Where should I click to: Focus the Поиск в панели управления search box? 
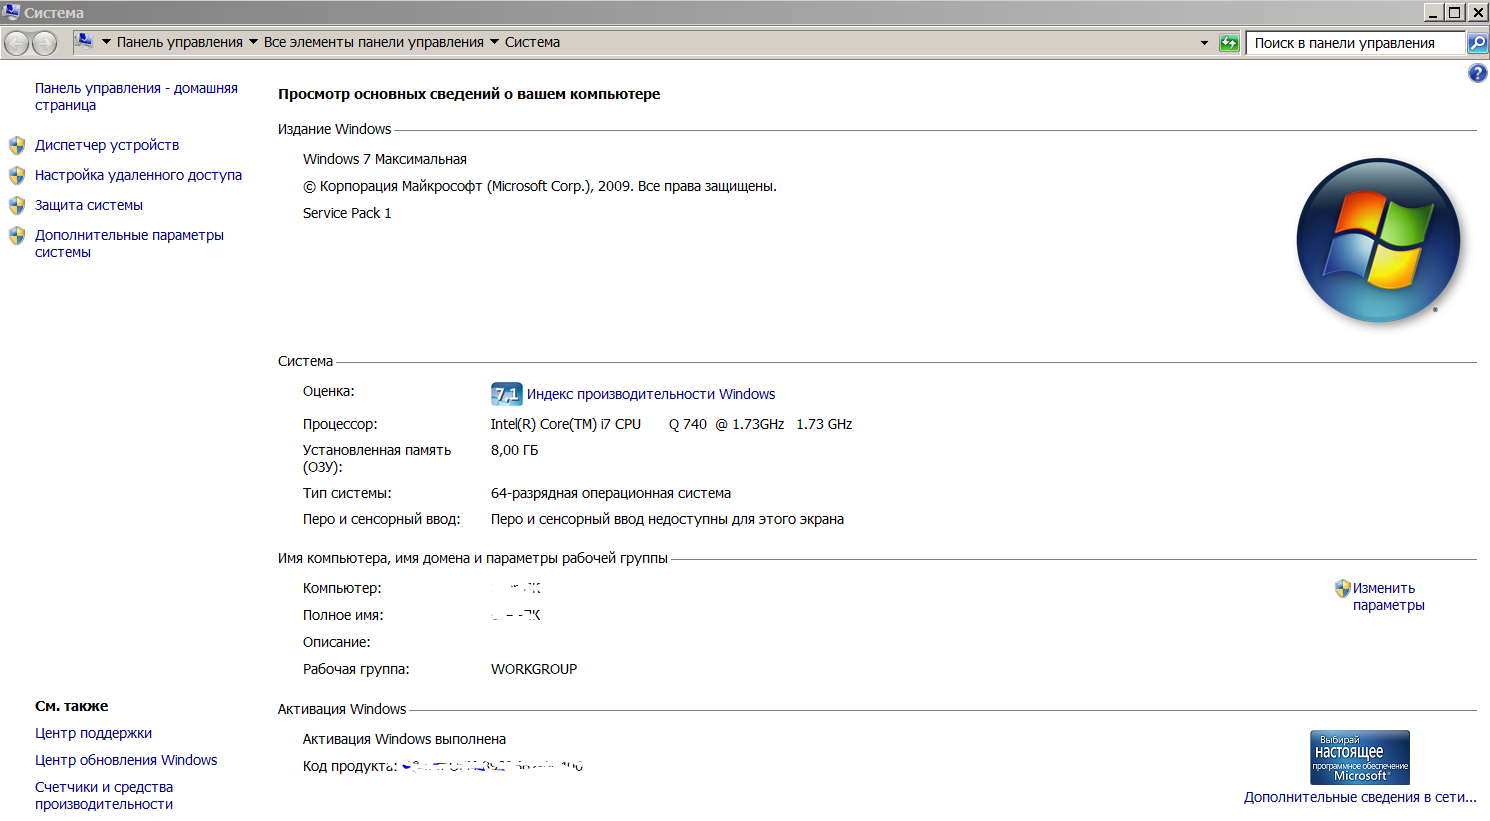click(1355, 43)
